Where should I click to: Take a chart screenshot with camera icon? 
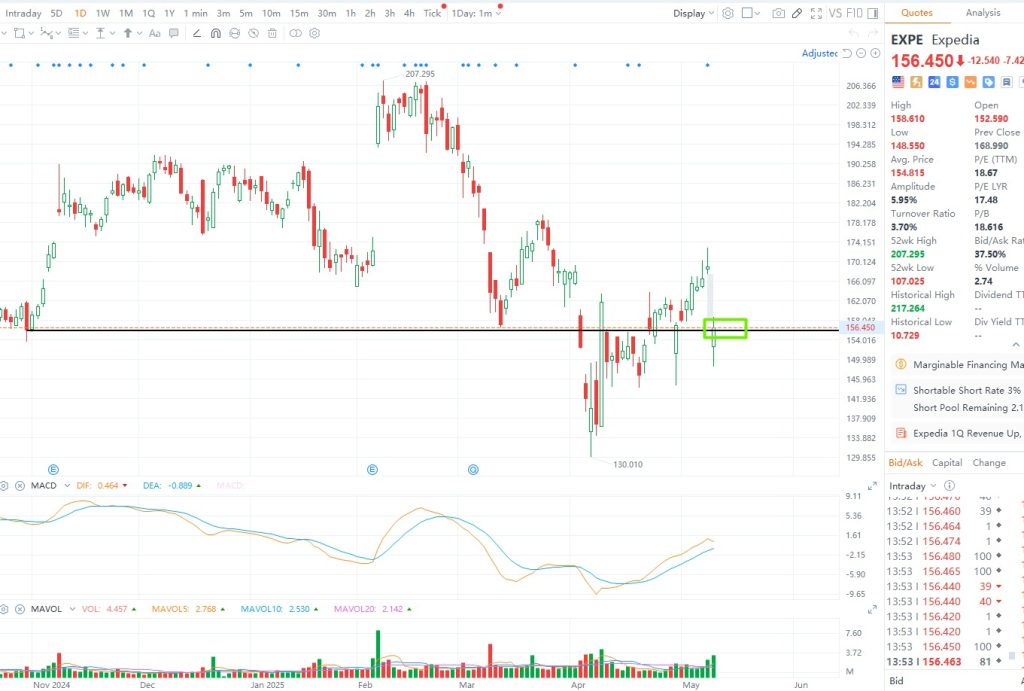pyautogui.click(x=778, y=13)
